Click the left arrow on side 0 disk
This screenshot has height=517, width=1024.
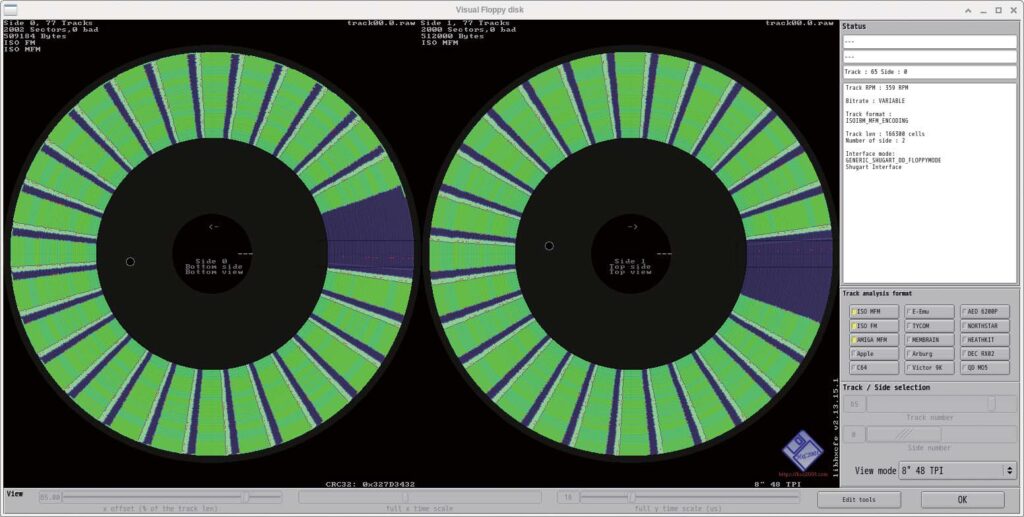pyautogui.click(x=214, y=226)
